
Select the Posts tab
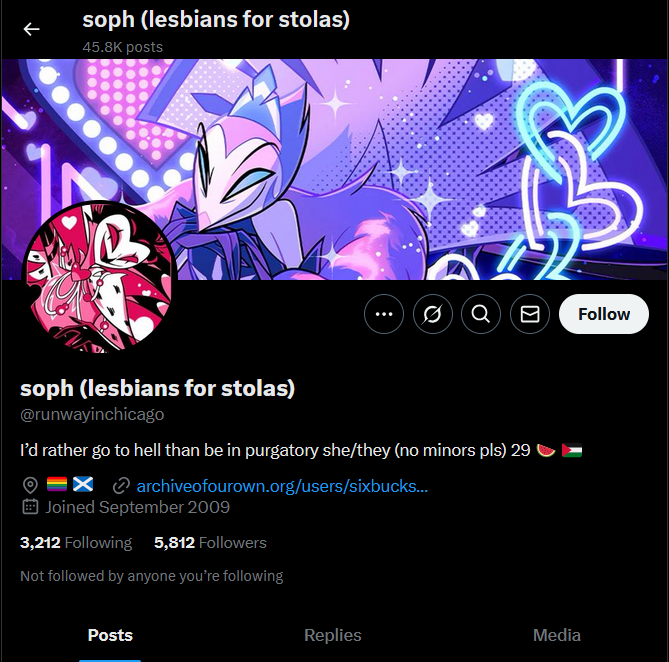coord(110,635)
